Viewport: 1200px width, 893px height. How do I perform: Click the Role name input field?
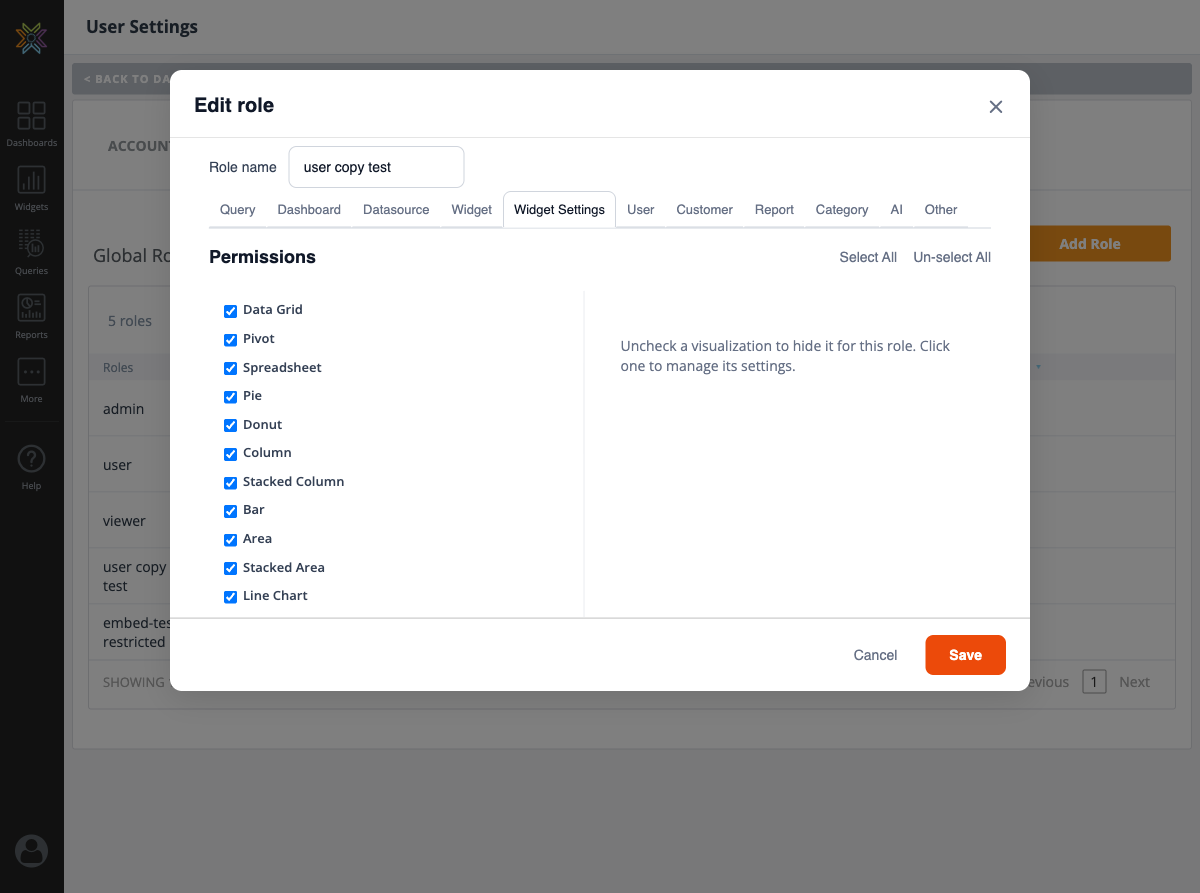376,167
